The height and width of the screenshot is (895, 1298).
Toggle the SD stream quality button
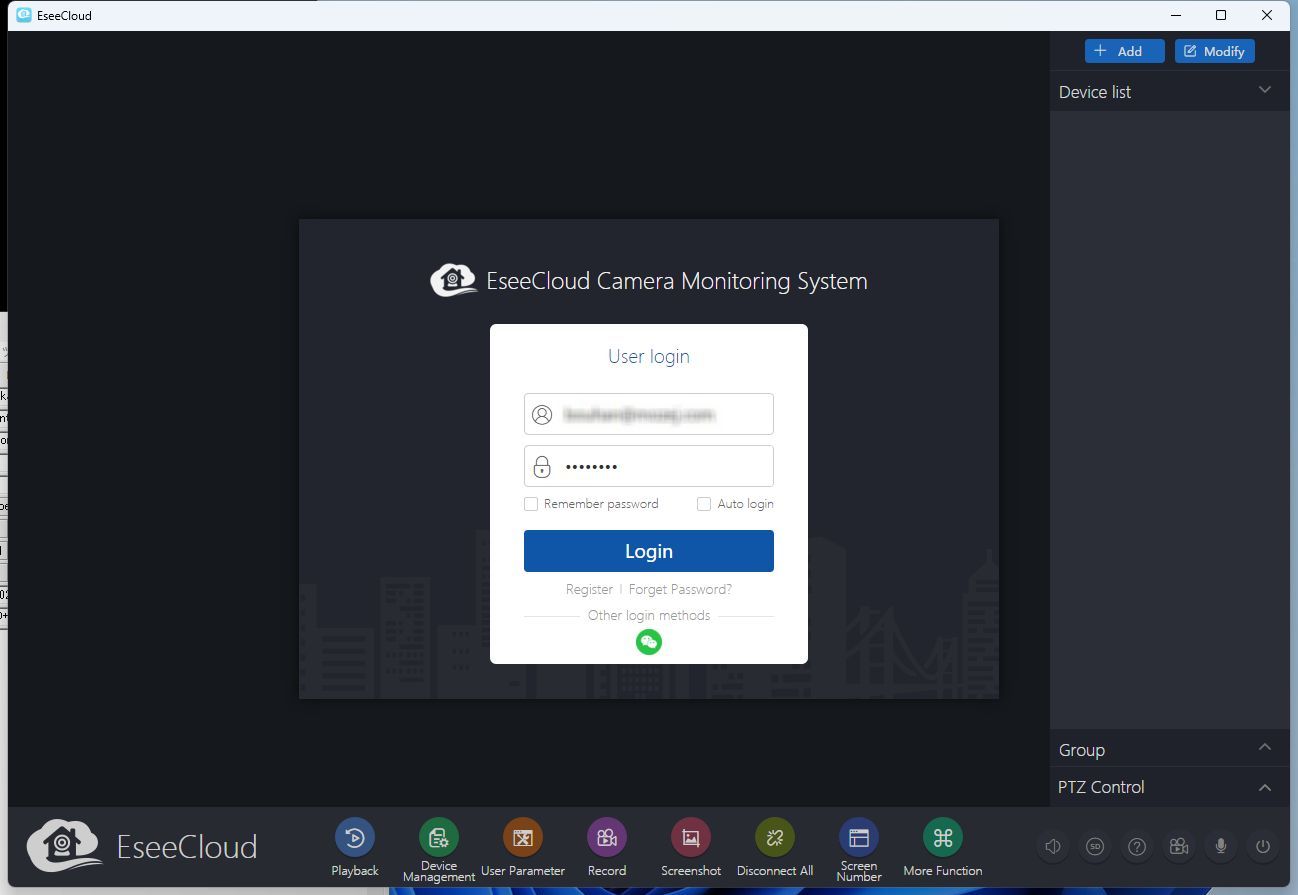pyautogui.click(x=1095, y=847)
